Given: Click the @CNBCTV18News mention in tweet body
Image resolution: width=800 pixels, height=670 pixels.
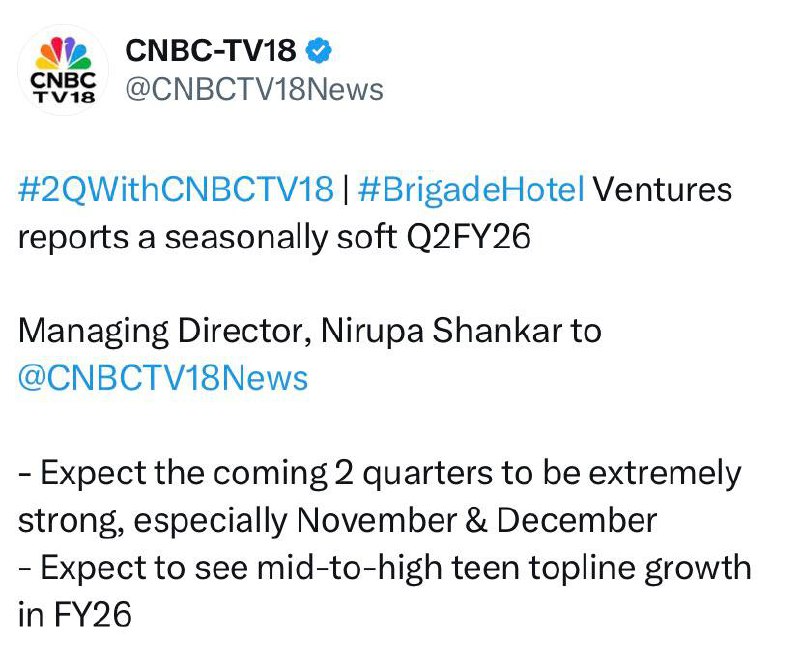Looking at the screenshot, I should point(163,377).
